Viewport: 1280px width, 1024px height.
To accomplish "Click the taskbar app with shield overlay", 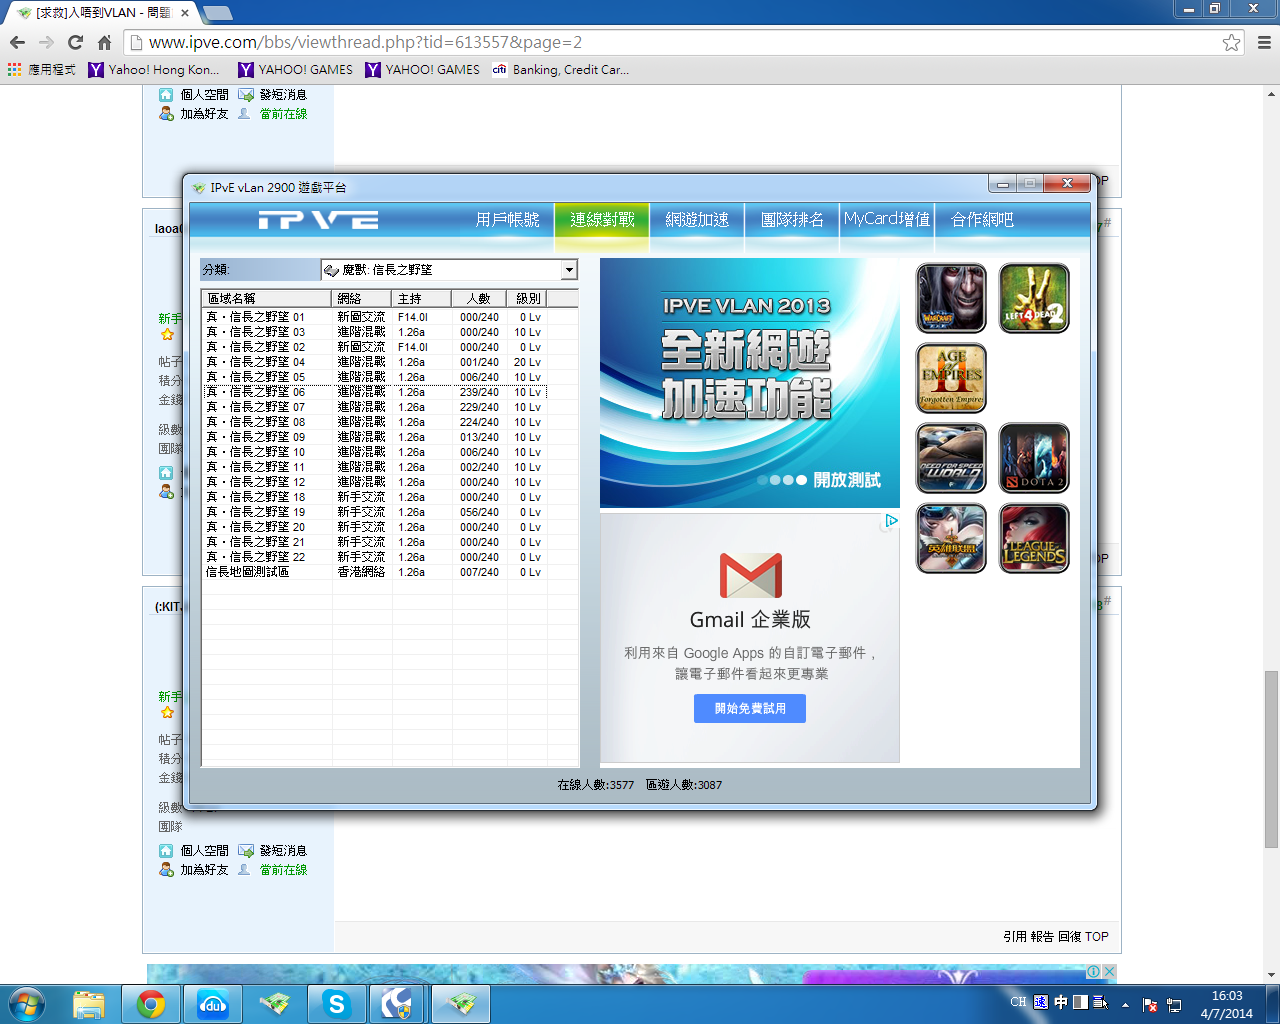I will click(x=398, y=1004).
